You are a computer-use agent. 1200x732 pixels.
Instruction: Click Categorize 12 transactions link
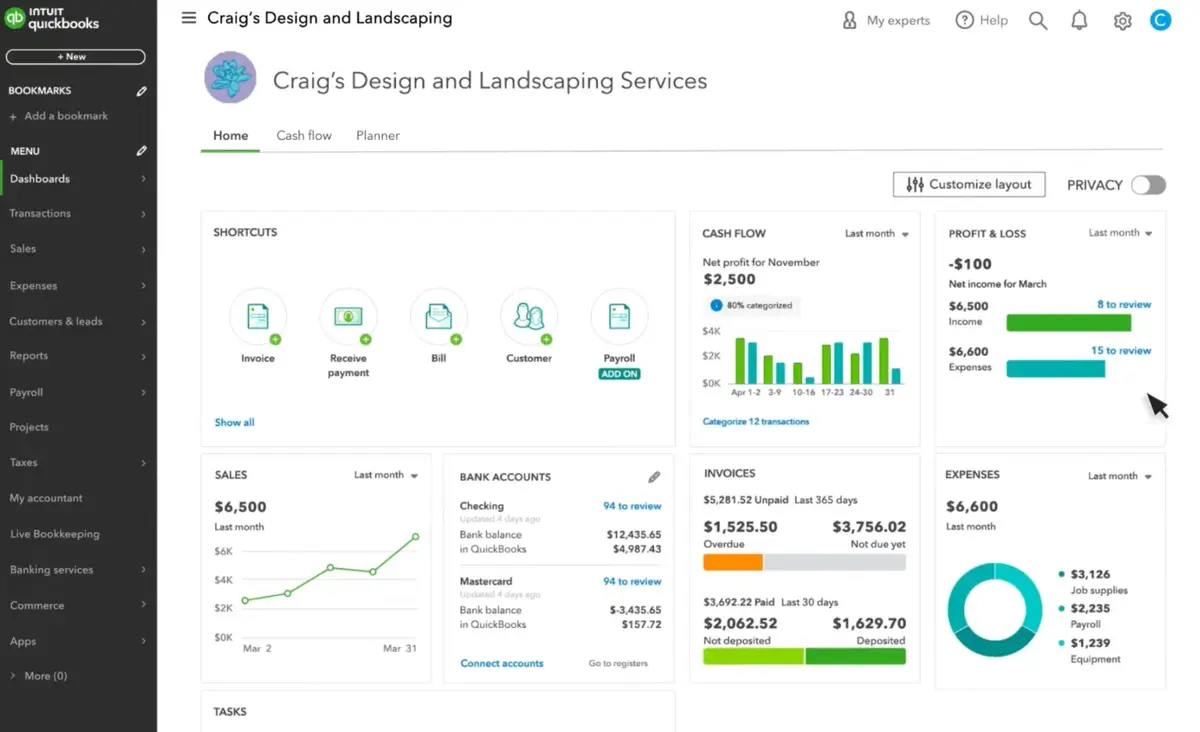pos(756,422)
